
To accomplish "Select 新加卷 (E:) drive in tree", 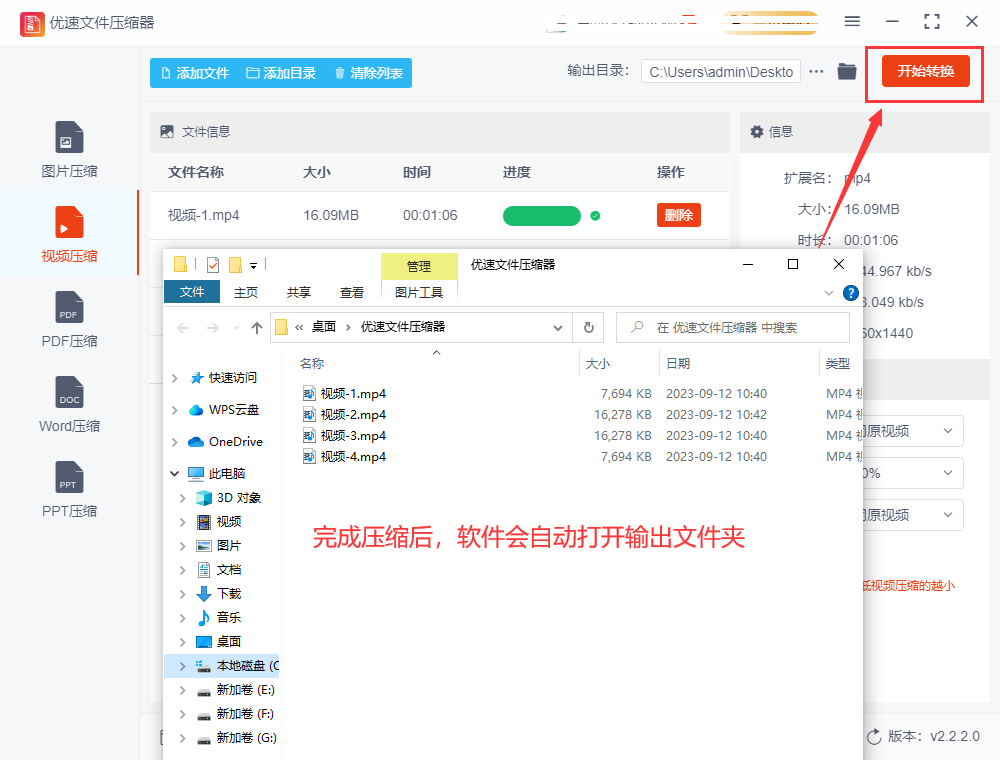I will [245, 689].
